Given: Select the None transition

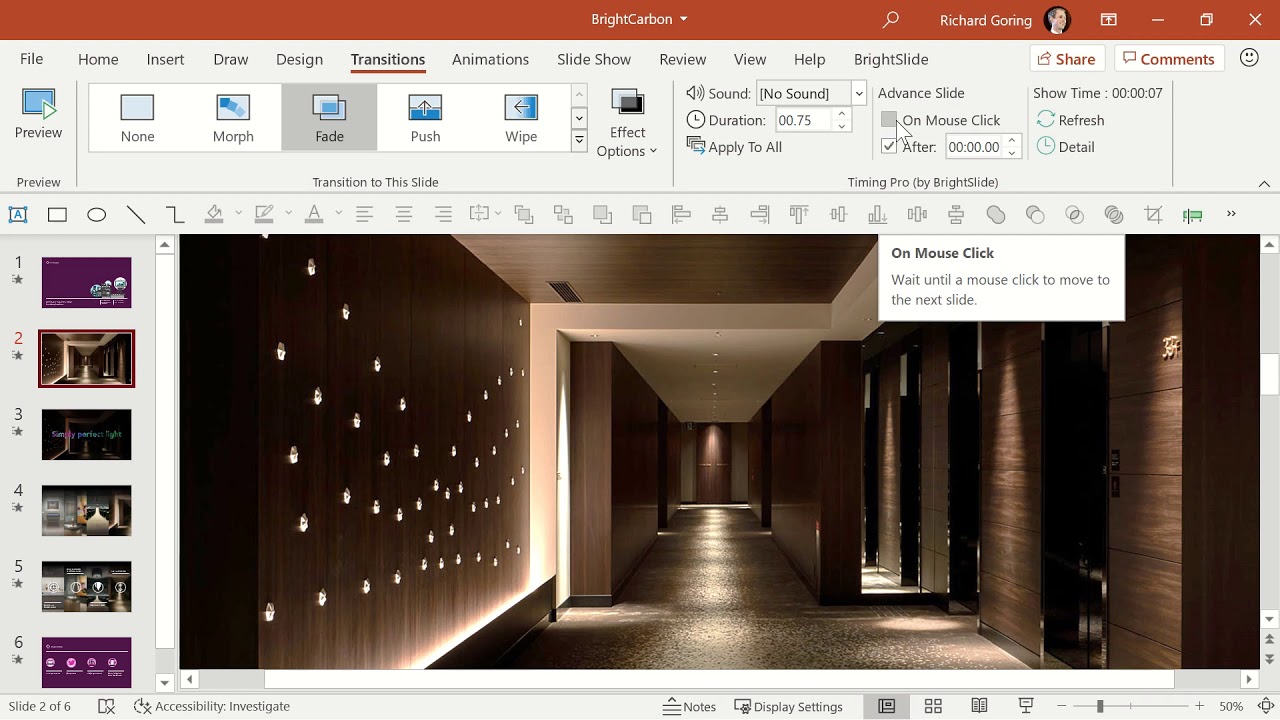Looking at the screenshot, I should tap(137, 118).
